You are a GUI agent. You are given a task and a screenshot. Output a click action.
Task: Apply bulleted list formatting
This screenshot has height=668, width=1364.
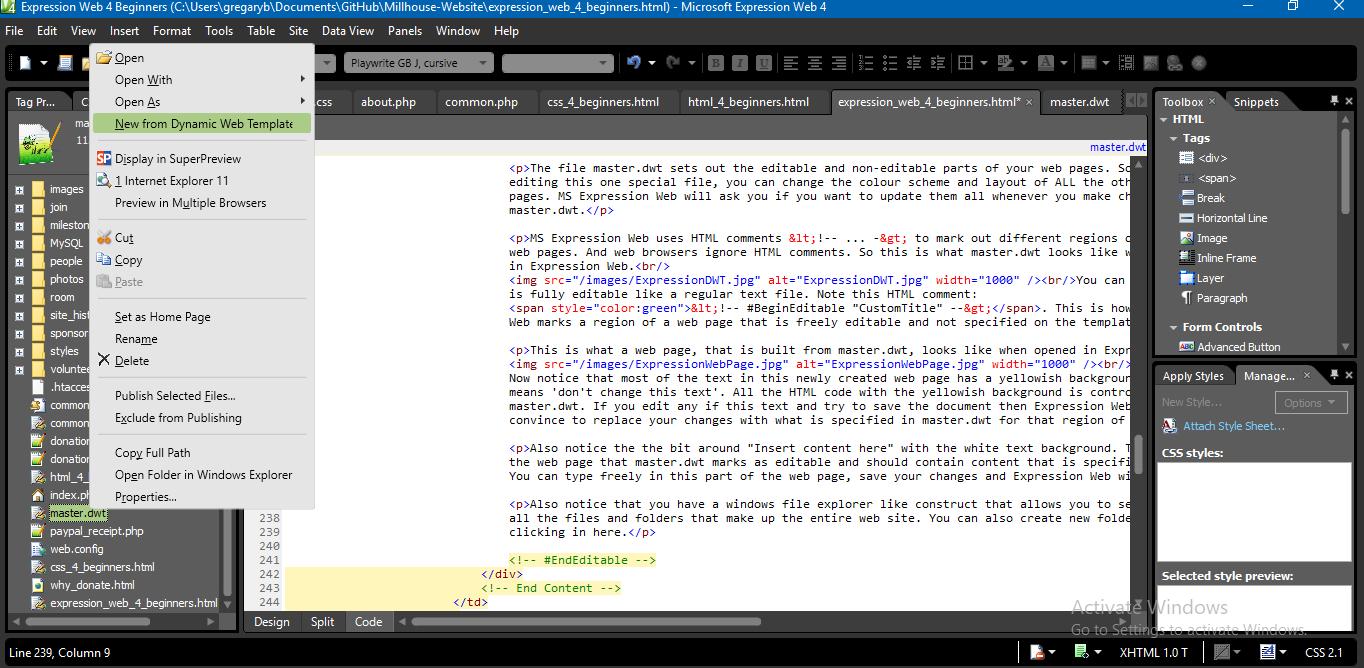(891, 63)
